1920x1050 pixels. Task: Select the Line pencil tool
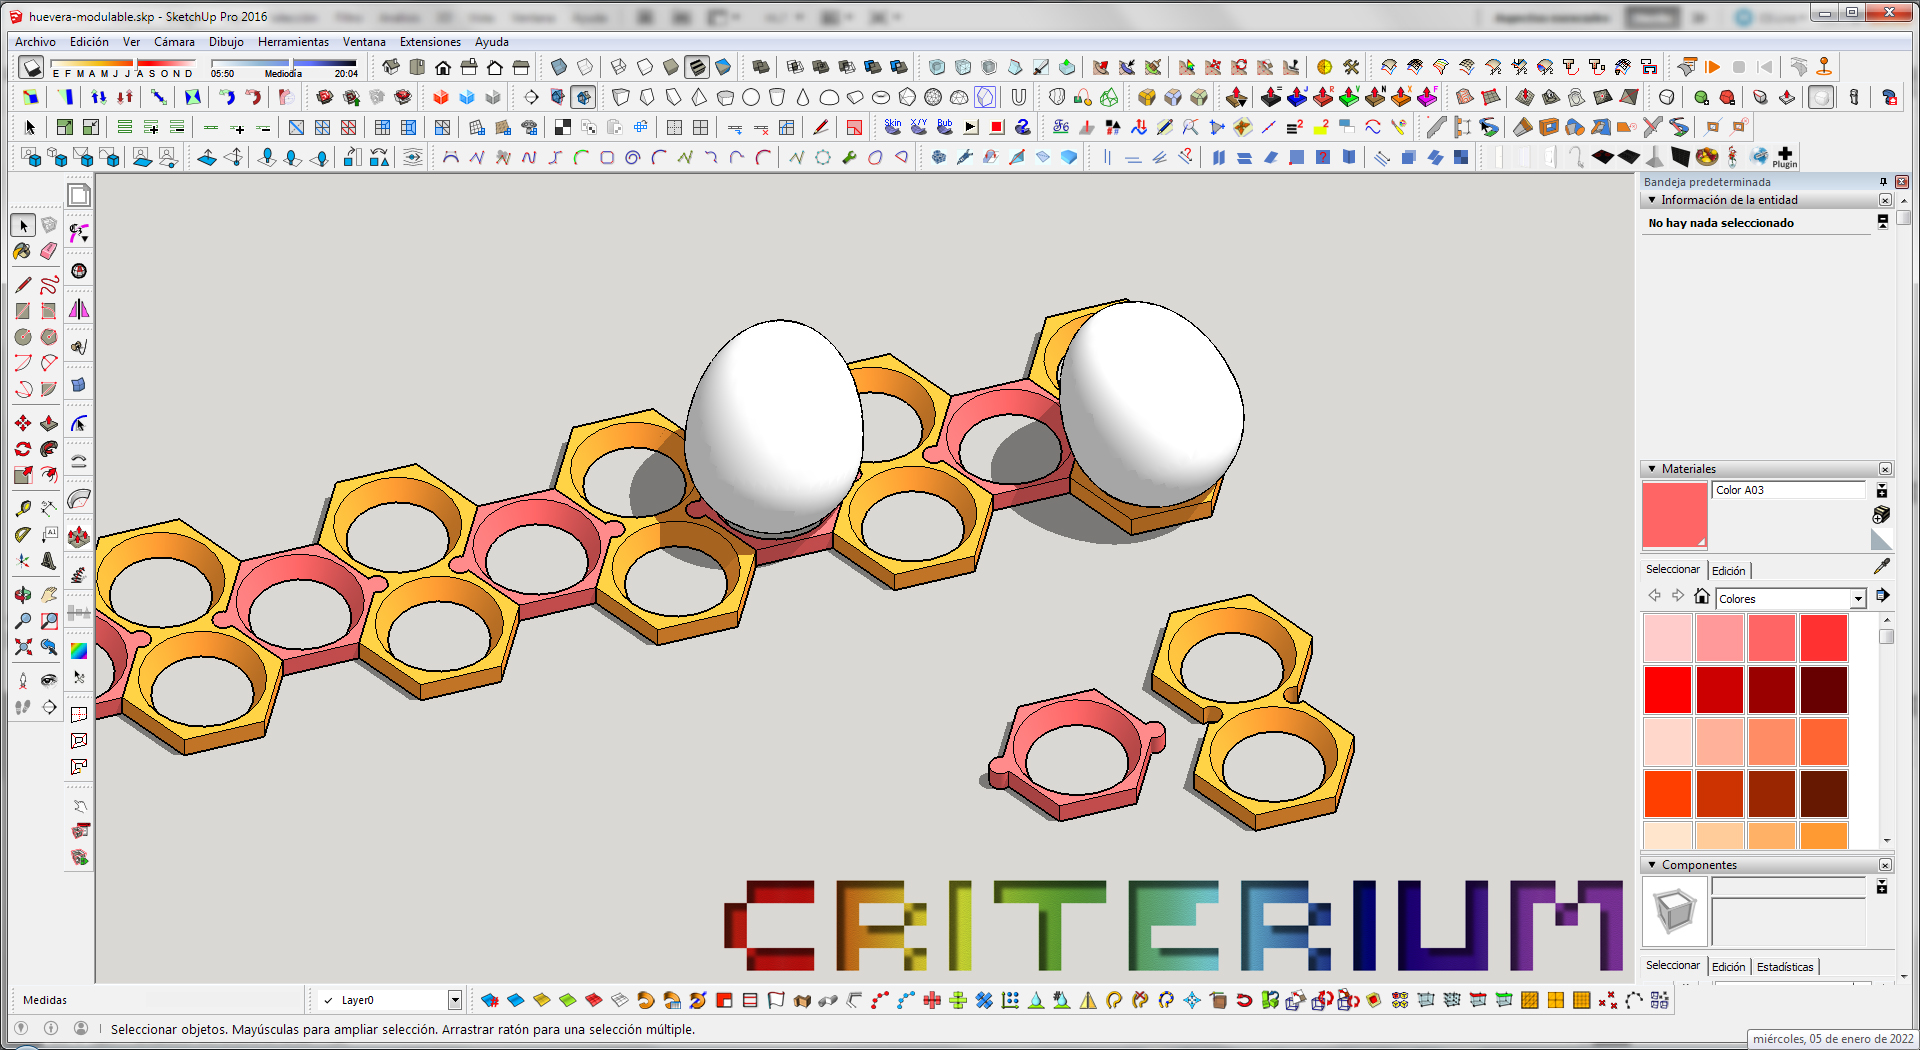[23, 286]
